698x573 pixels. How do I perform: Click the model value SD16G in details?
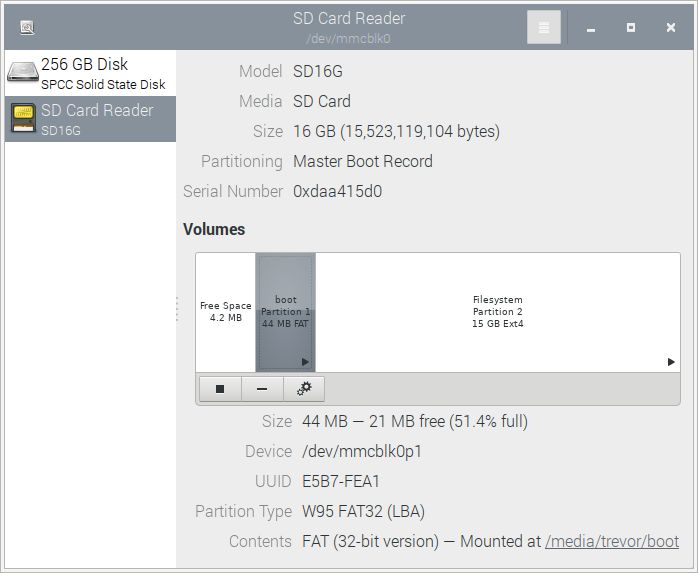(318, 71)
